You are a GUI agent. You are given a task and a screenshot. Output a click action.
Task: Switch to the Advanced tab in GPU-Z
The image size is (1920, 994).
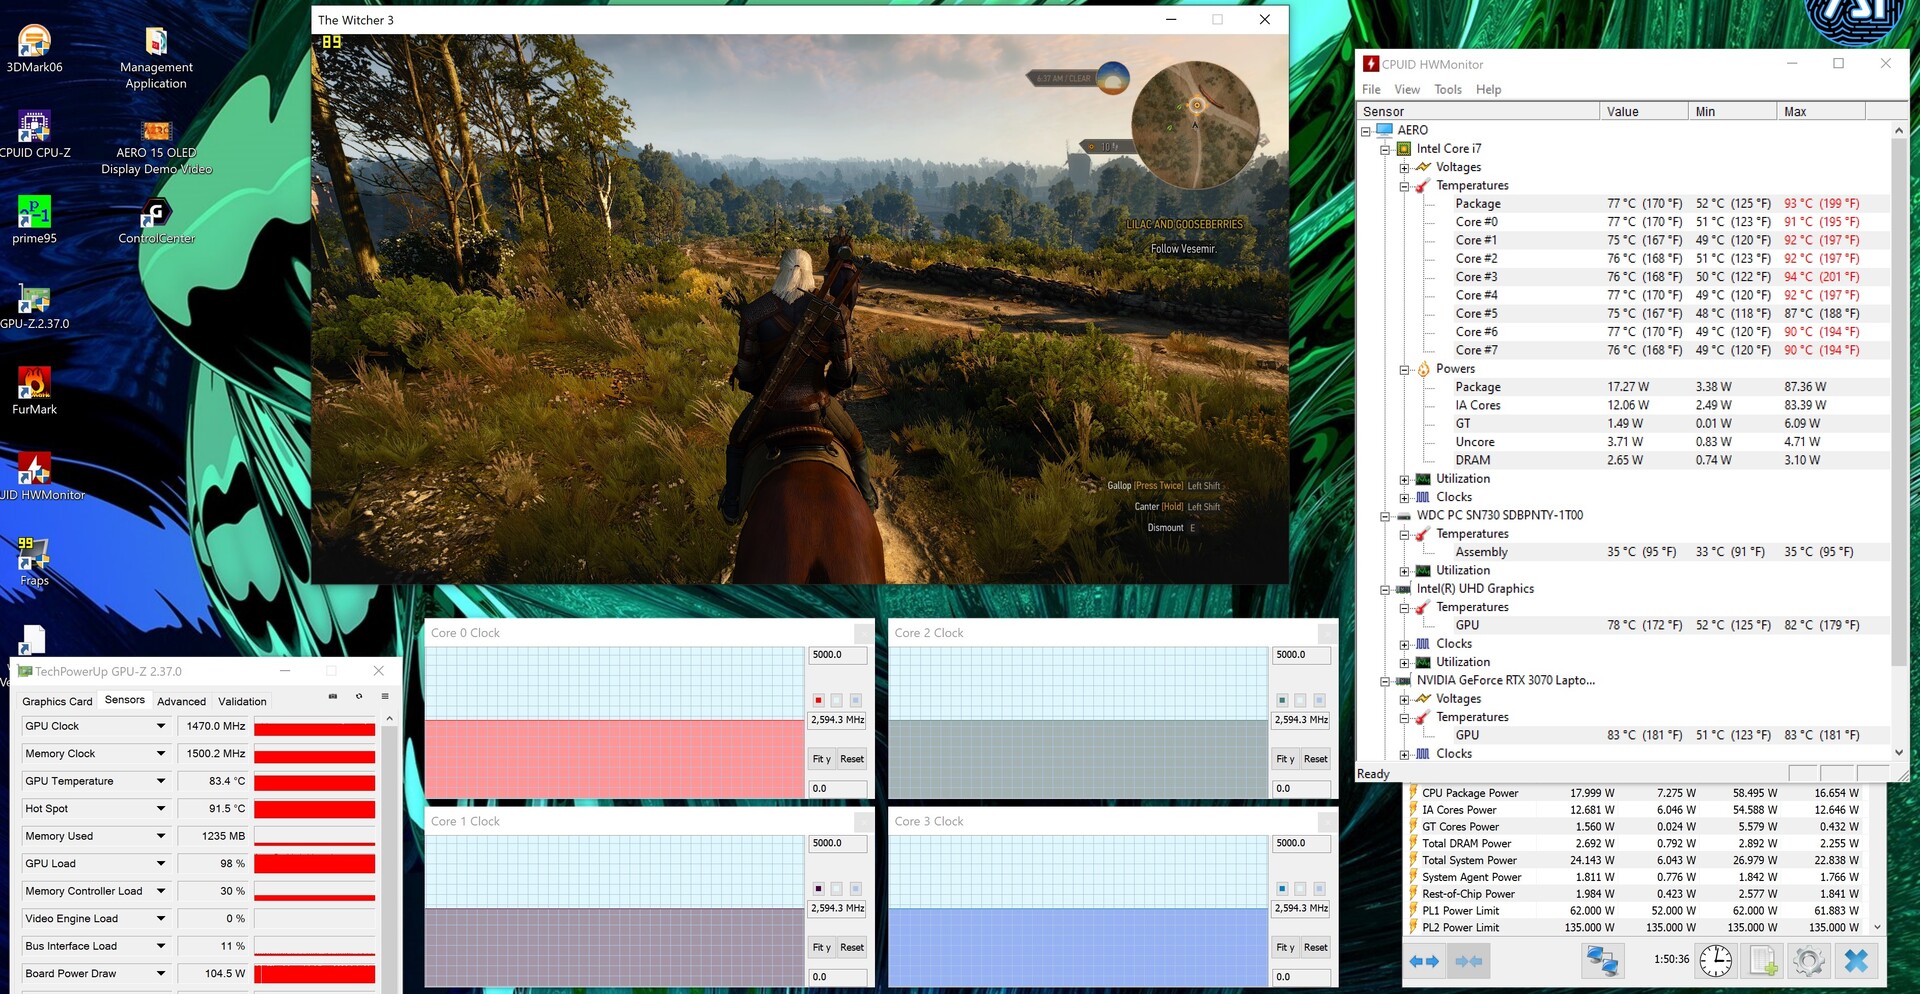pyautogui.click(x=181, y=701)
